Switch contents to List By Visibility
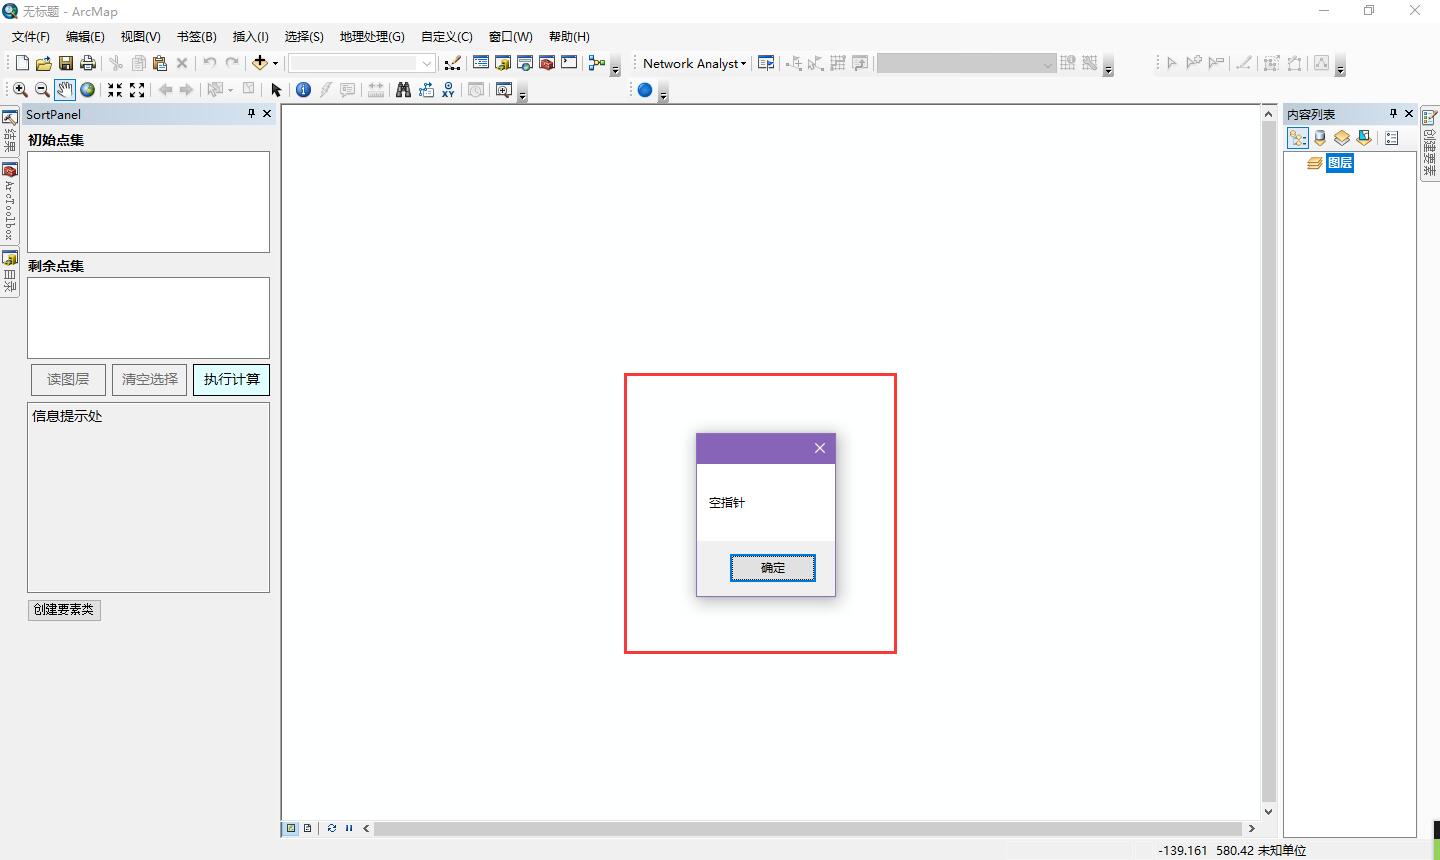Image resolution: width=1440 pixels, height=860 pixels. 1342,138
